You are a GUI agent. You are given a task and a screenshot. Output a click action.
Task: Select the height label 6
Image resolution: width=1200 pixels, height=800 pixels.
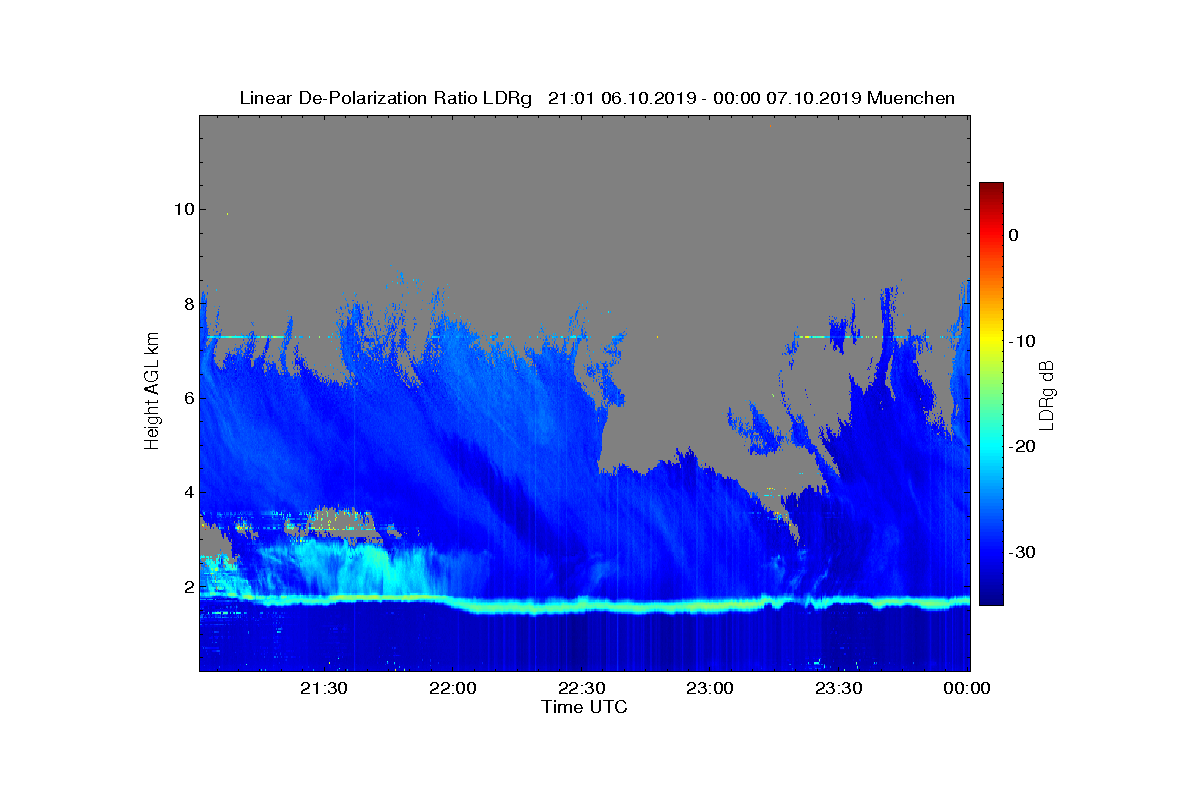(187, 398)
